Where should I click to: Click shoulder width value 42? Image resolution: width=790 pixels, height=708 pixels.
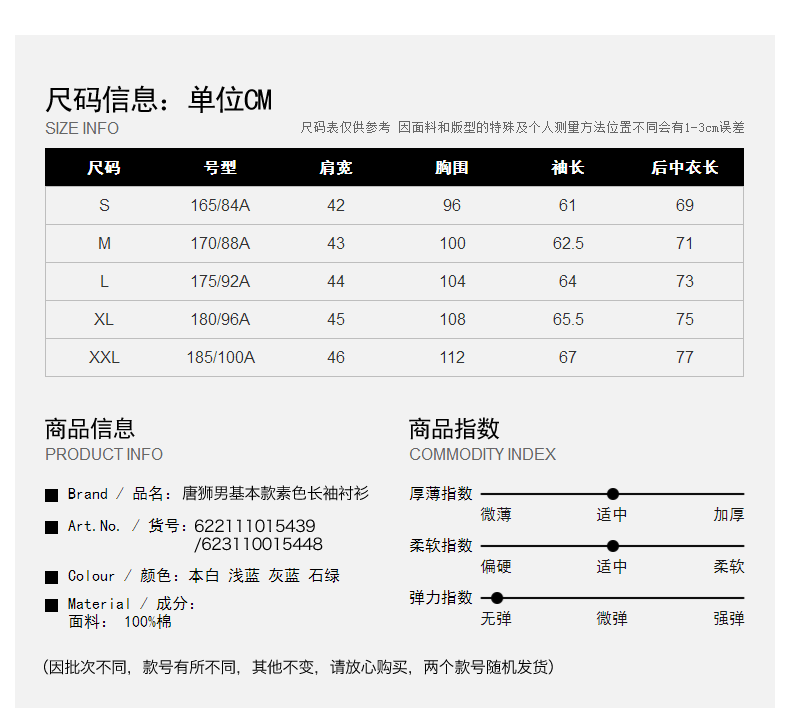click(x=336, y=206)
